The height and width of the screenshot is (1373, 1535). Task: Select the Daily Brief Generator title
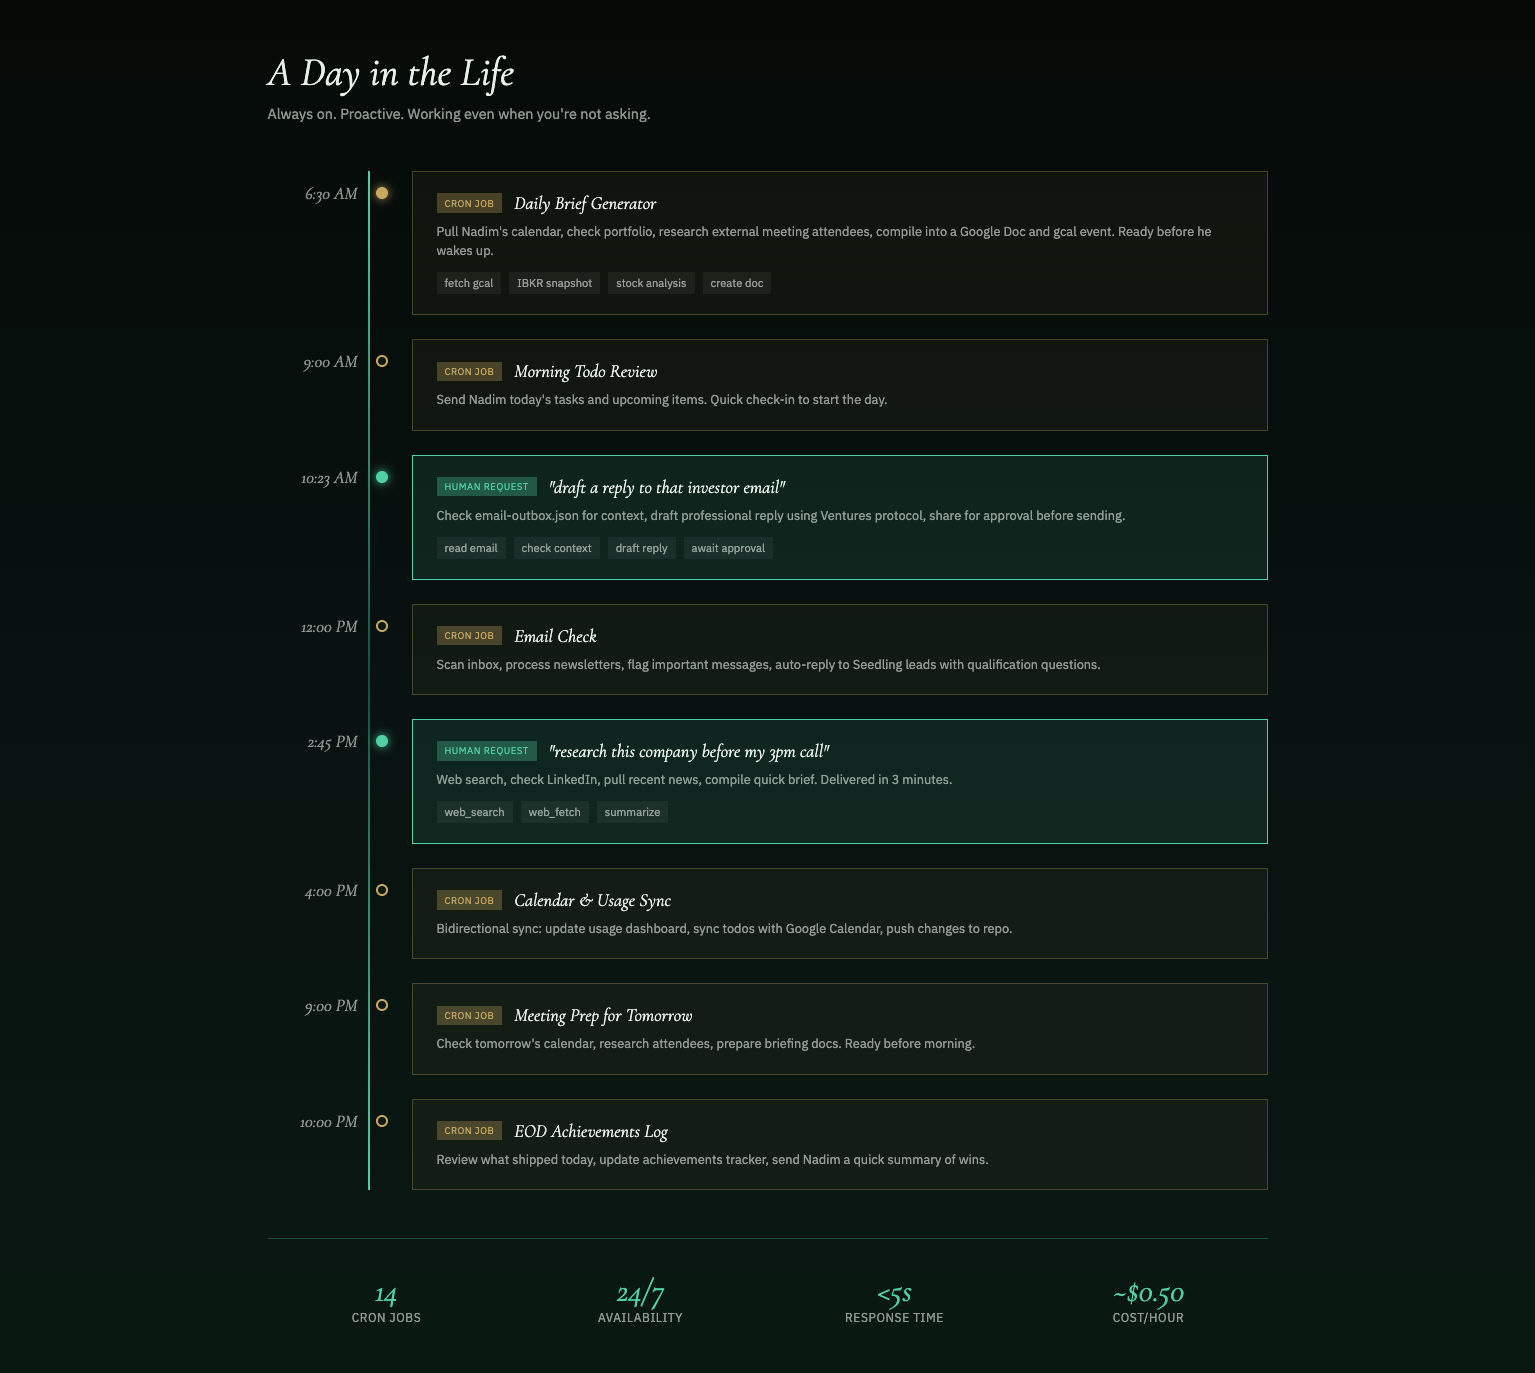[x=584, y=203]
